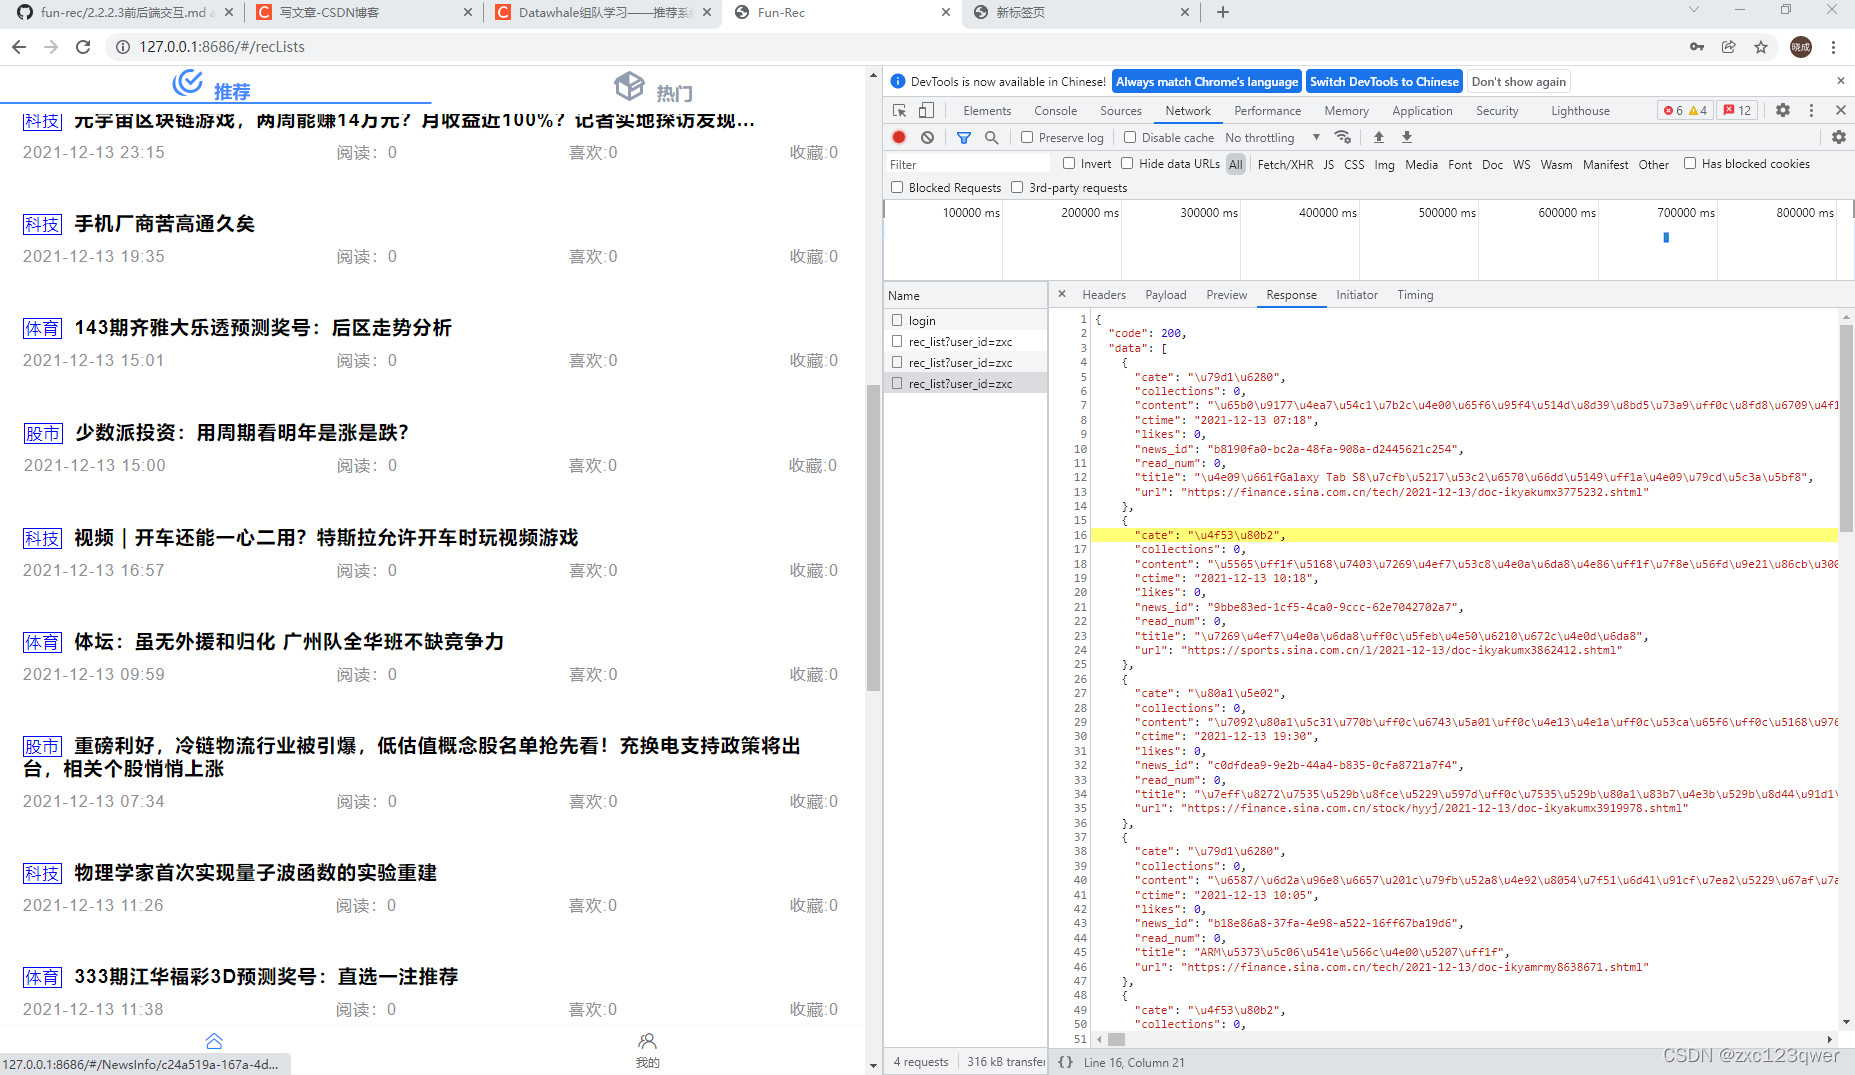Click the page vertical scrollbar thumb
The height and width of the screenshot is (1075, 1855).
(873, 537)
